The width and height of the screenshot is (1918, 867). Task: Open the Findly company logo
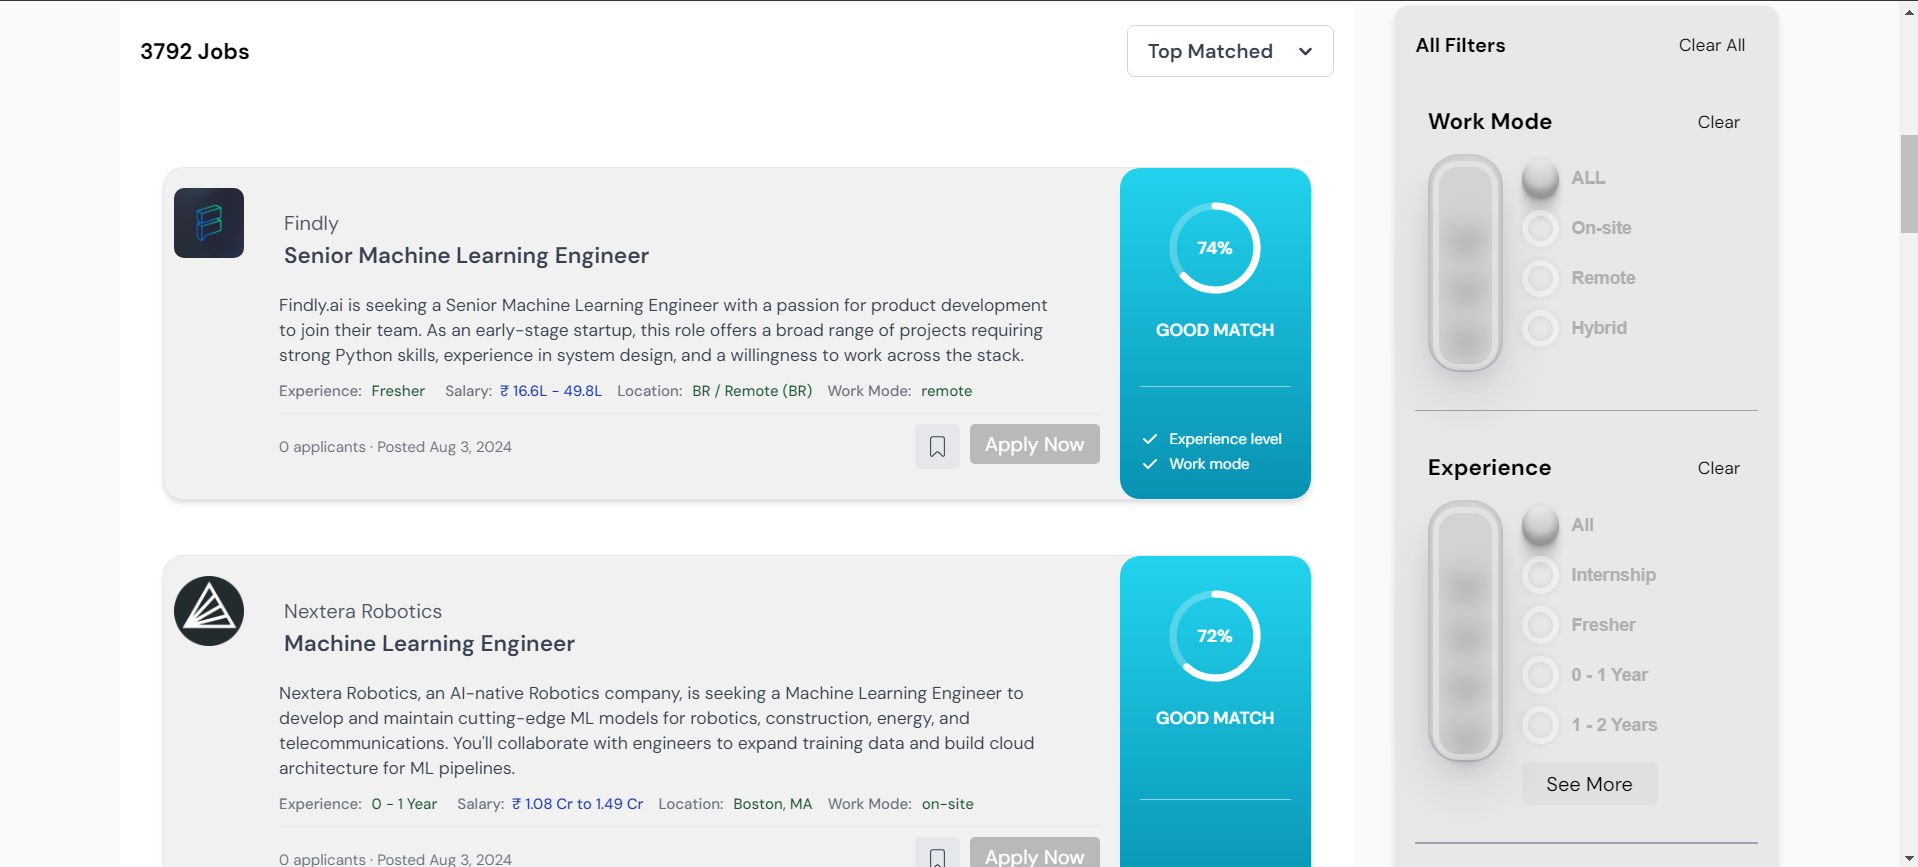point(209,223)
